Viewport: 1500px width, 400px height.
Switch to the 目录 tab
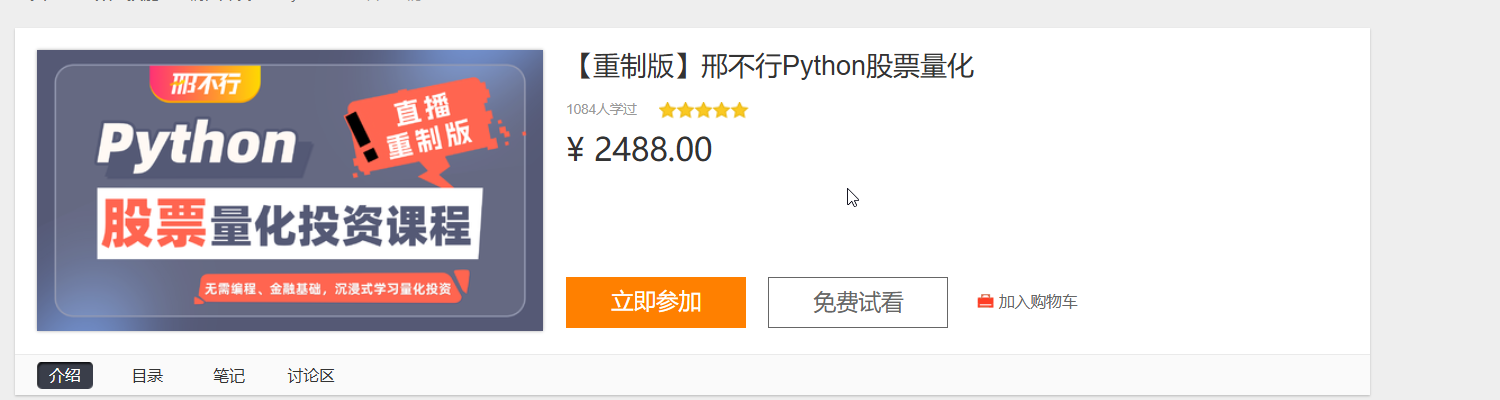click(x=148, y=376)
